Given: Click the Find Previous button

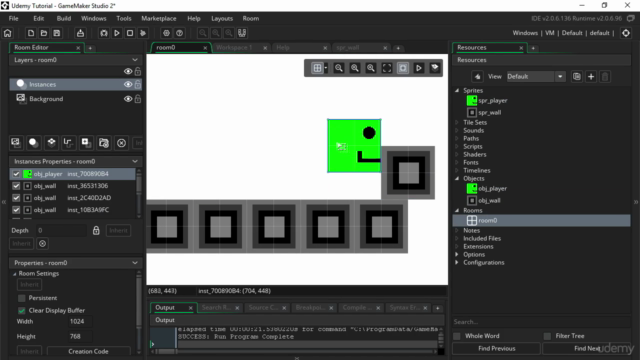Looking at the screenshot, I should click(496, 349).
